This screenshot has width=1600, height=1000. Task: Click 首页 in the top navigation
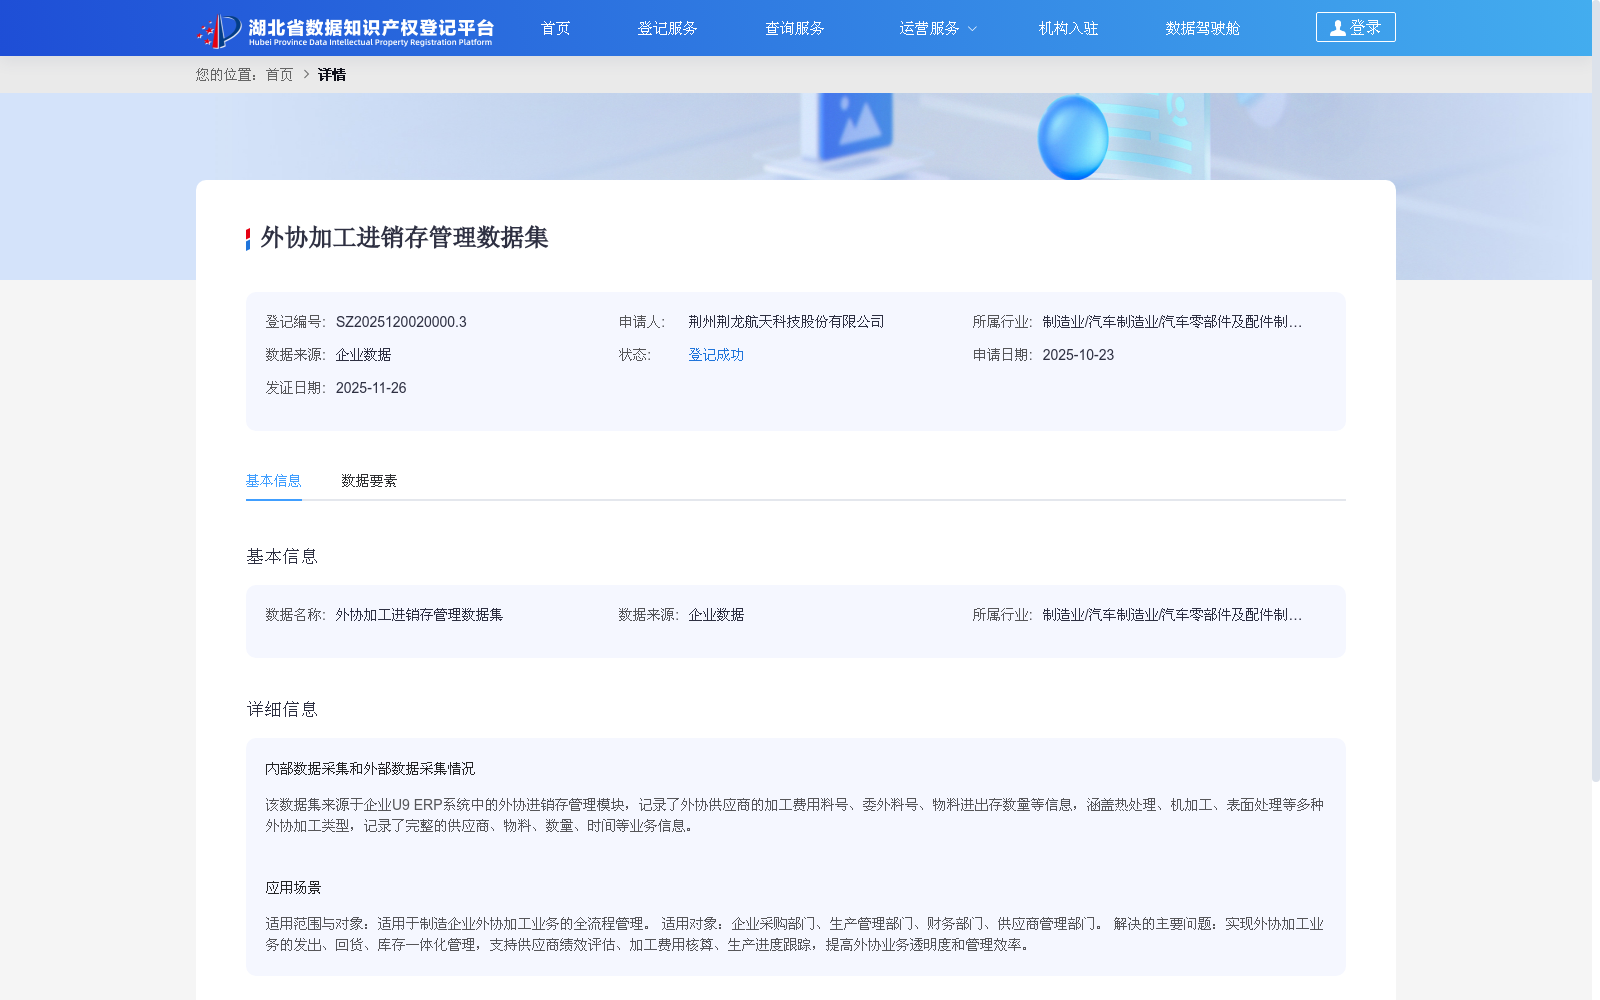555,28
